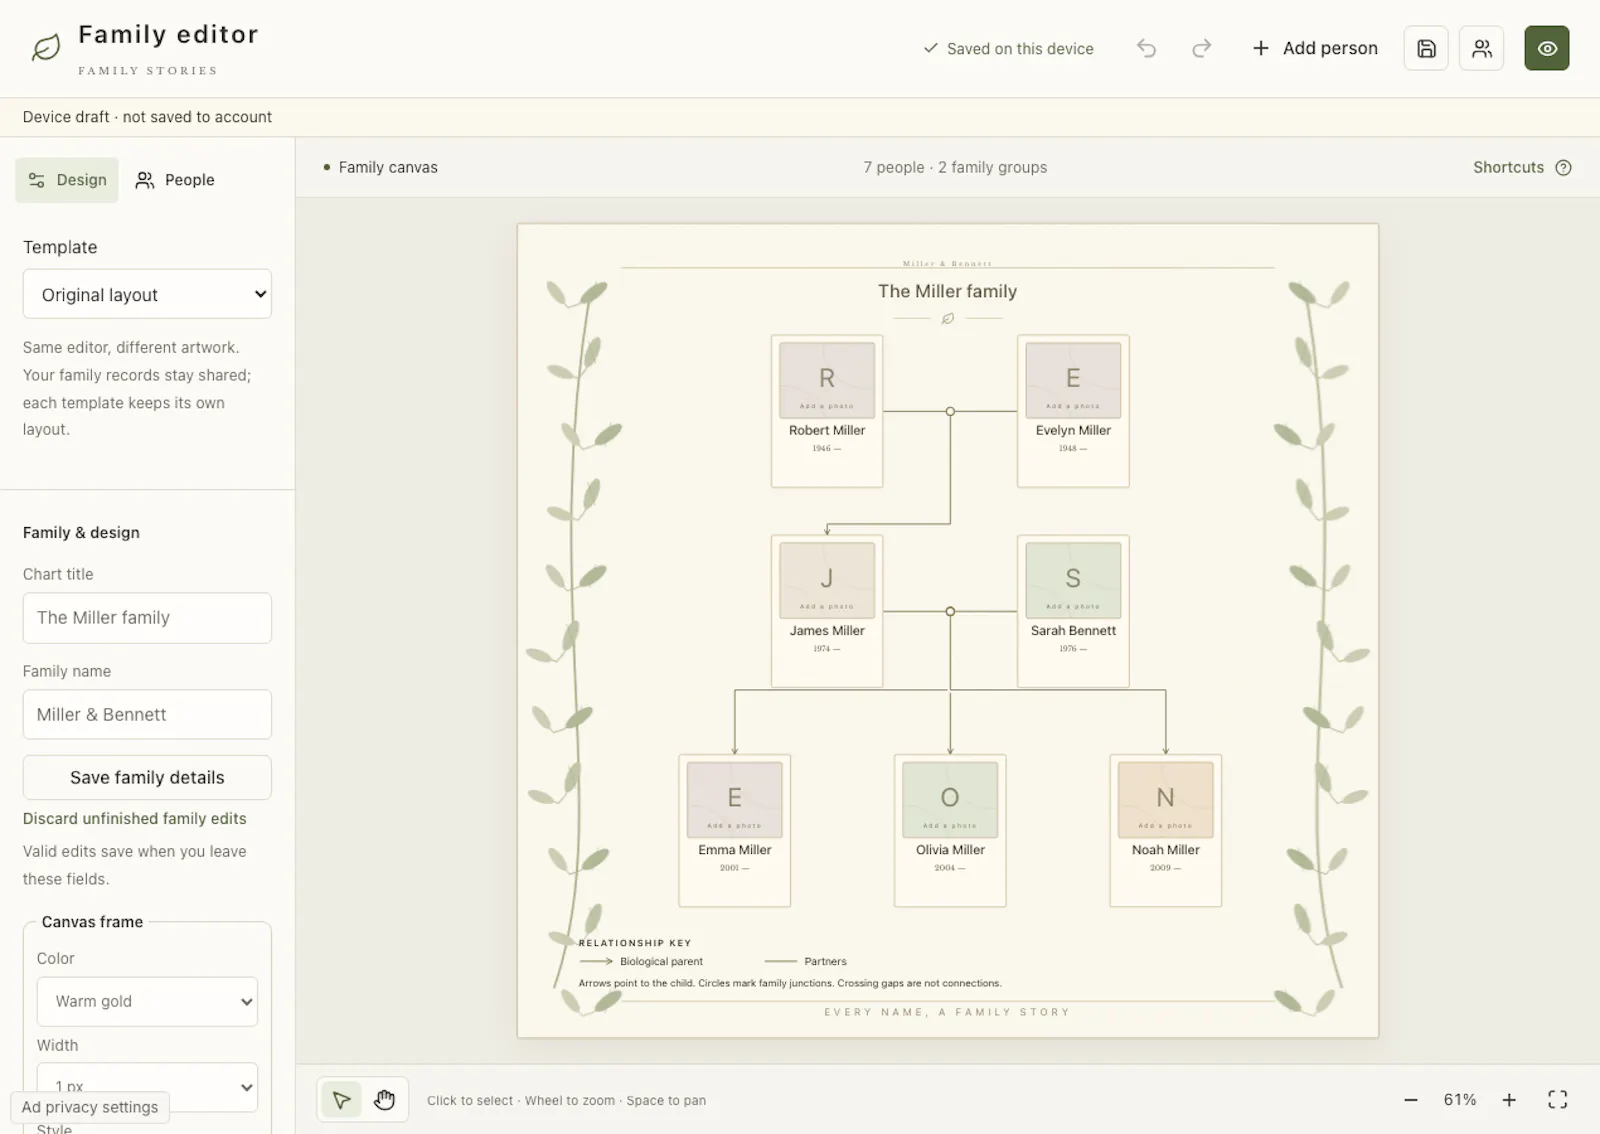This screenshot has width=1600, height=1134.
Task: Toggle the green eye preview button
Action: coord(1546,48)
